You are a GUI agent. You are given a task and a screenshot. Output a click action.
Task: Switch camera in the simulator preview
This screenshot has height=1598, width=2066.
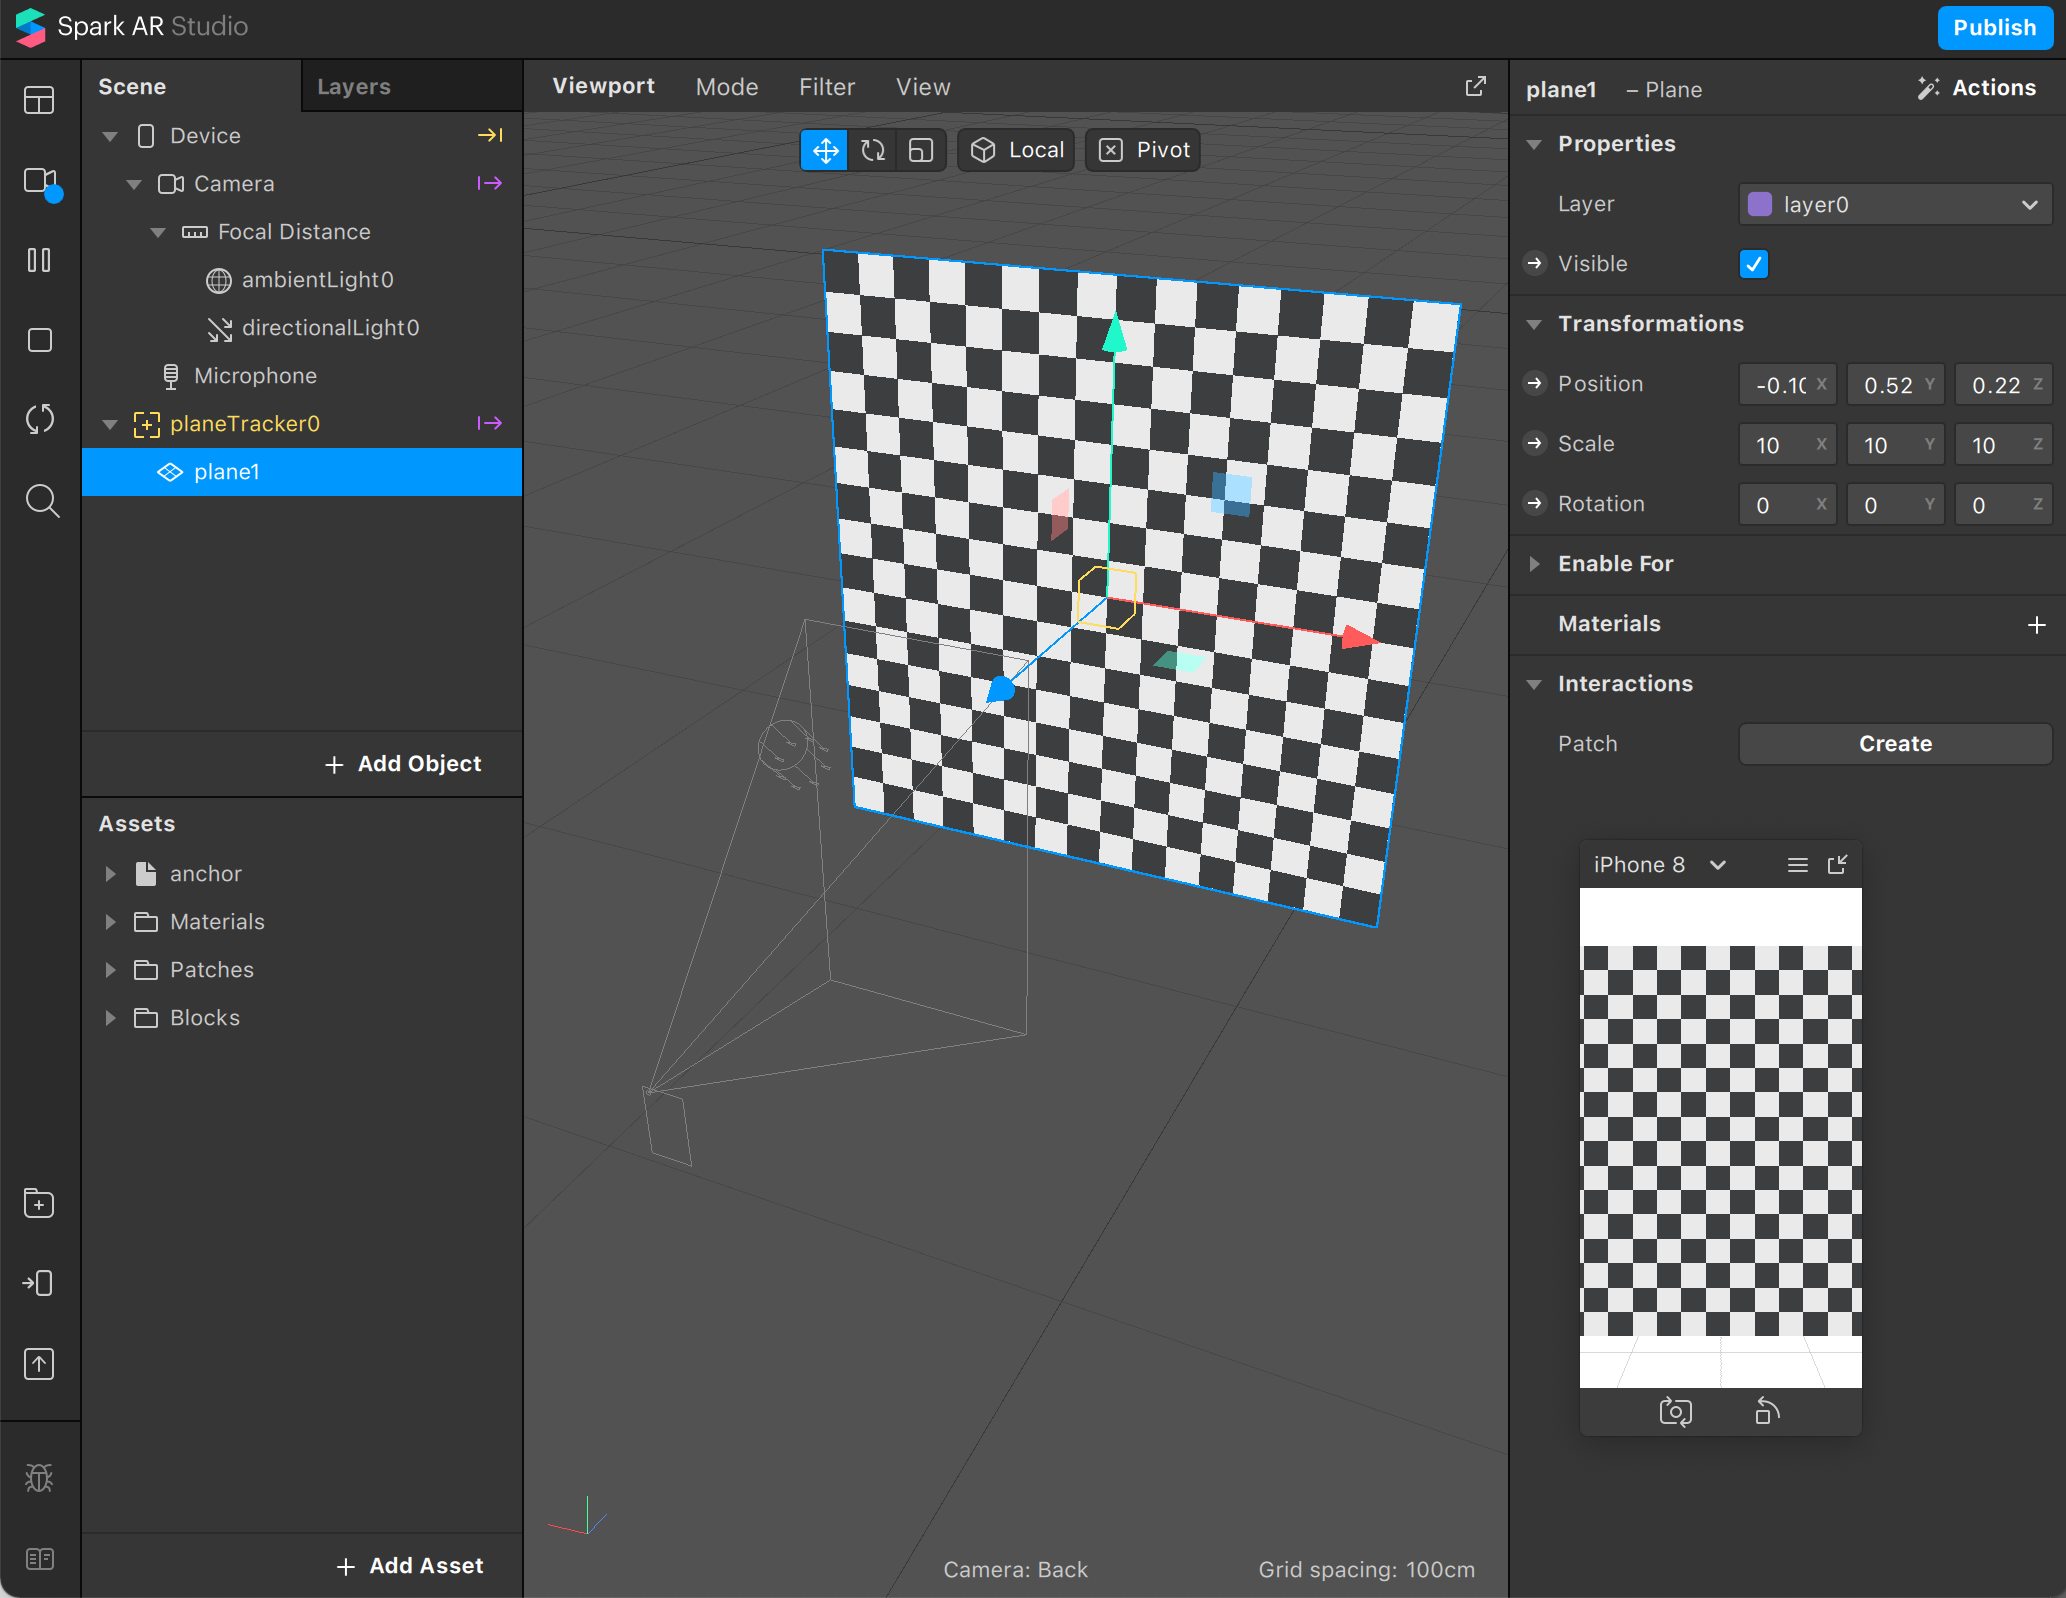tap(1675, 1411)
